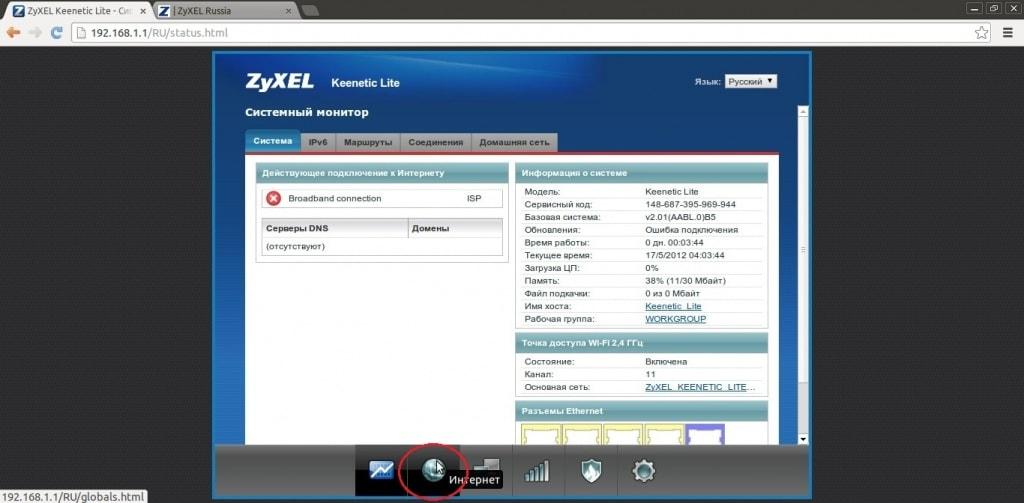Close the ZyXEL Keenetic Lite browser tab
The height and width of the screenshot is (503, 1024).
pyautogui.click(x=143, y=11)
